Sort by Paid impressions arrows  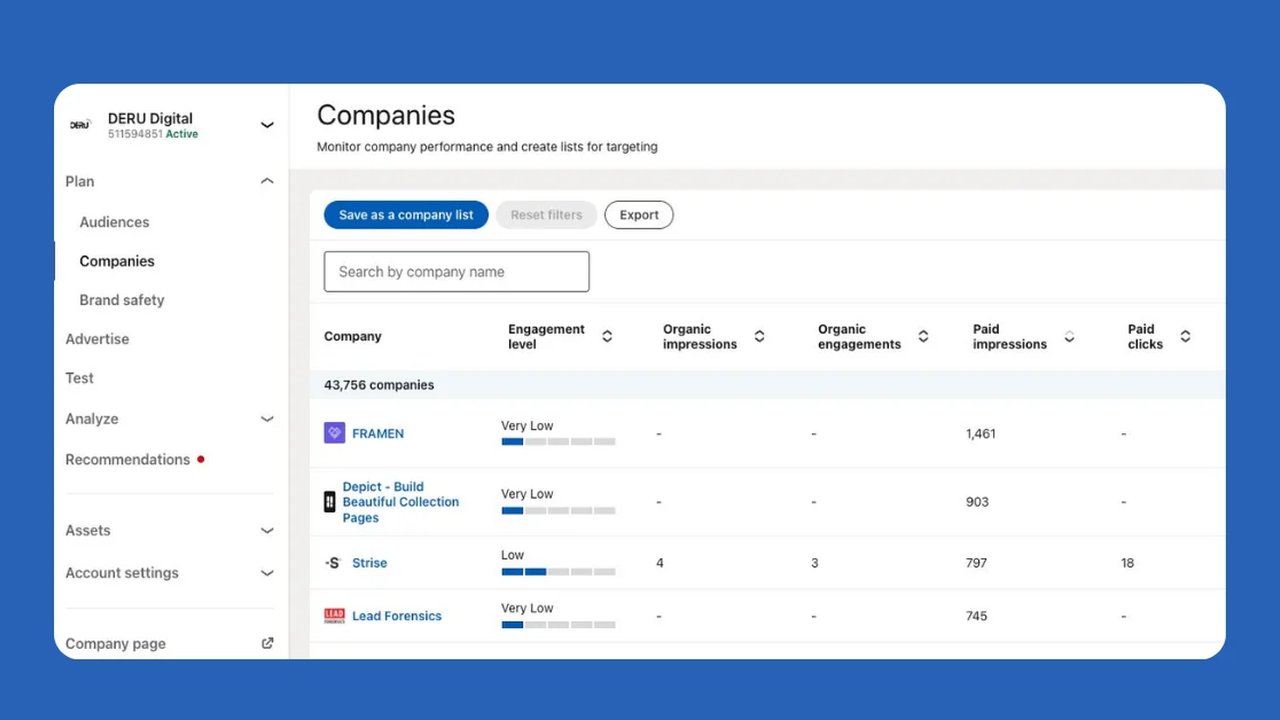(x=1069, y=336)
